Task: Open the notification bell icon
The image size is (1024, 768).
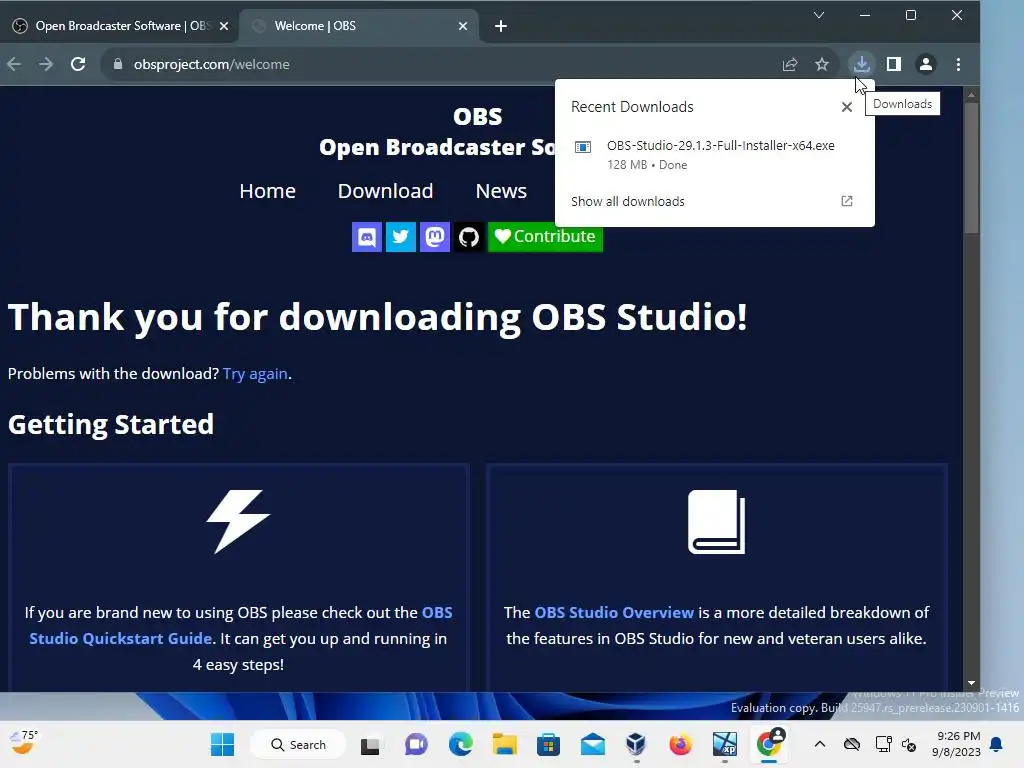Action: click(x=997, y=744)
